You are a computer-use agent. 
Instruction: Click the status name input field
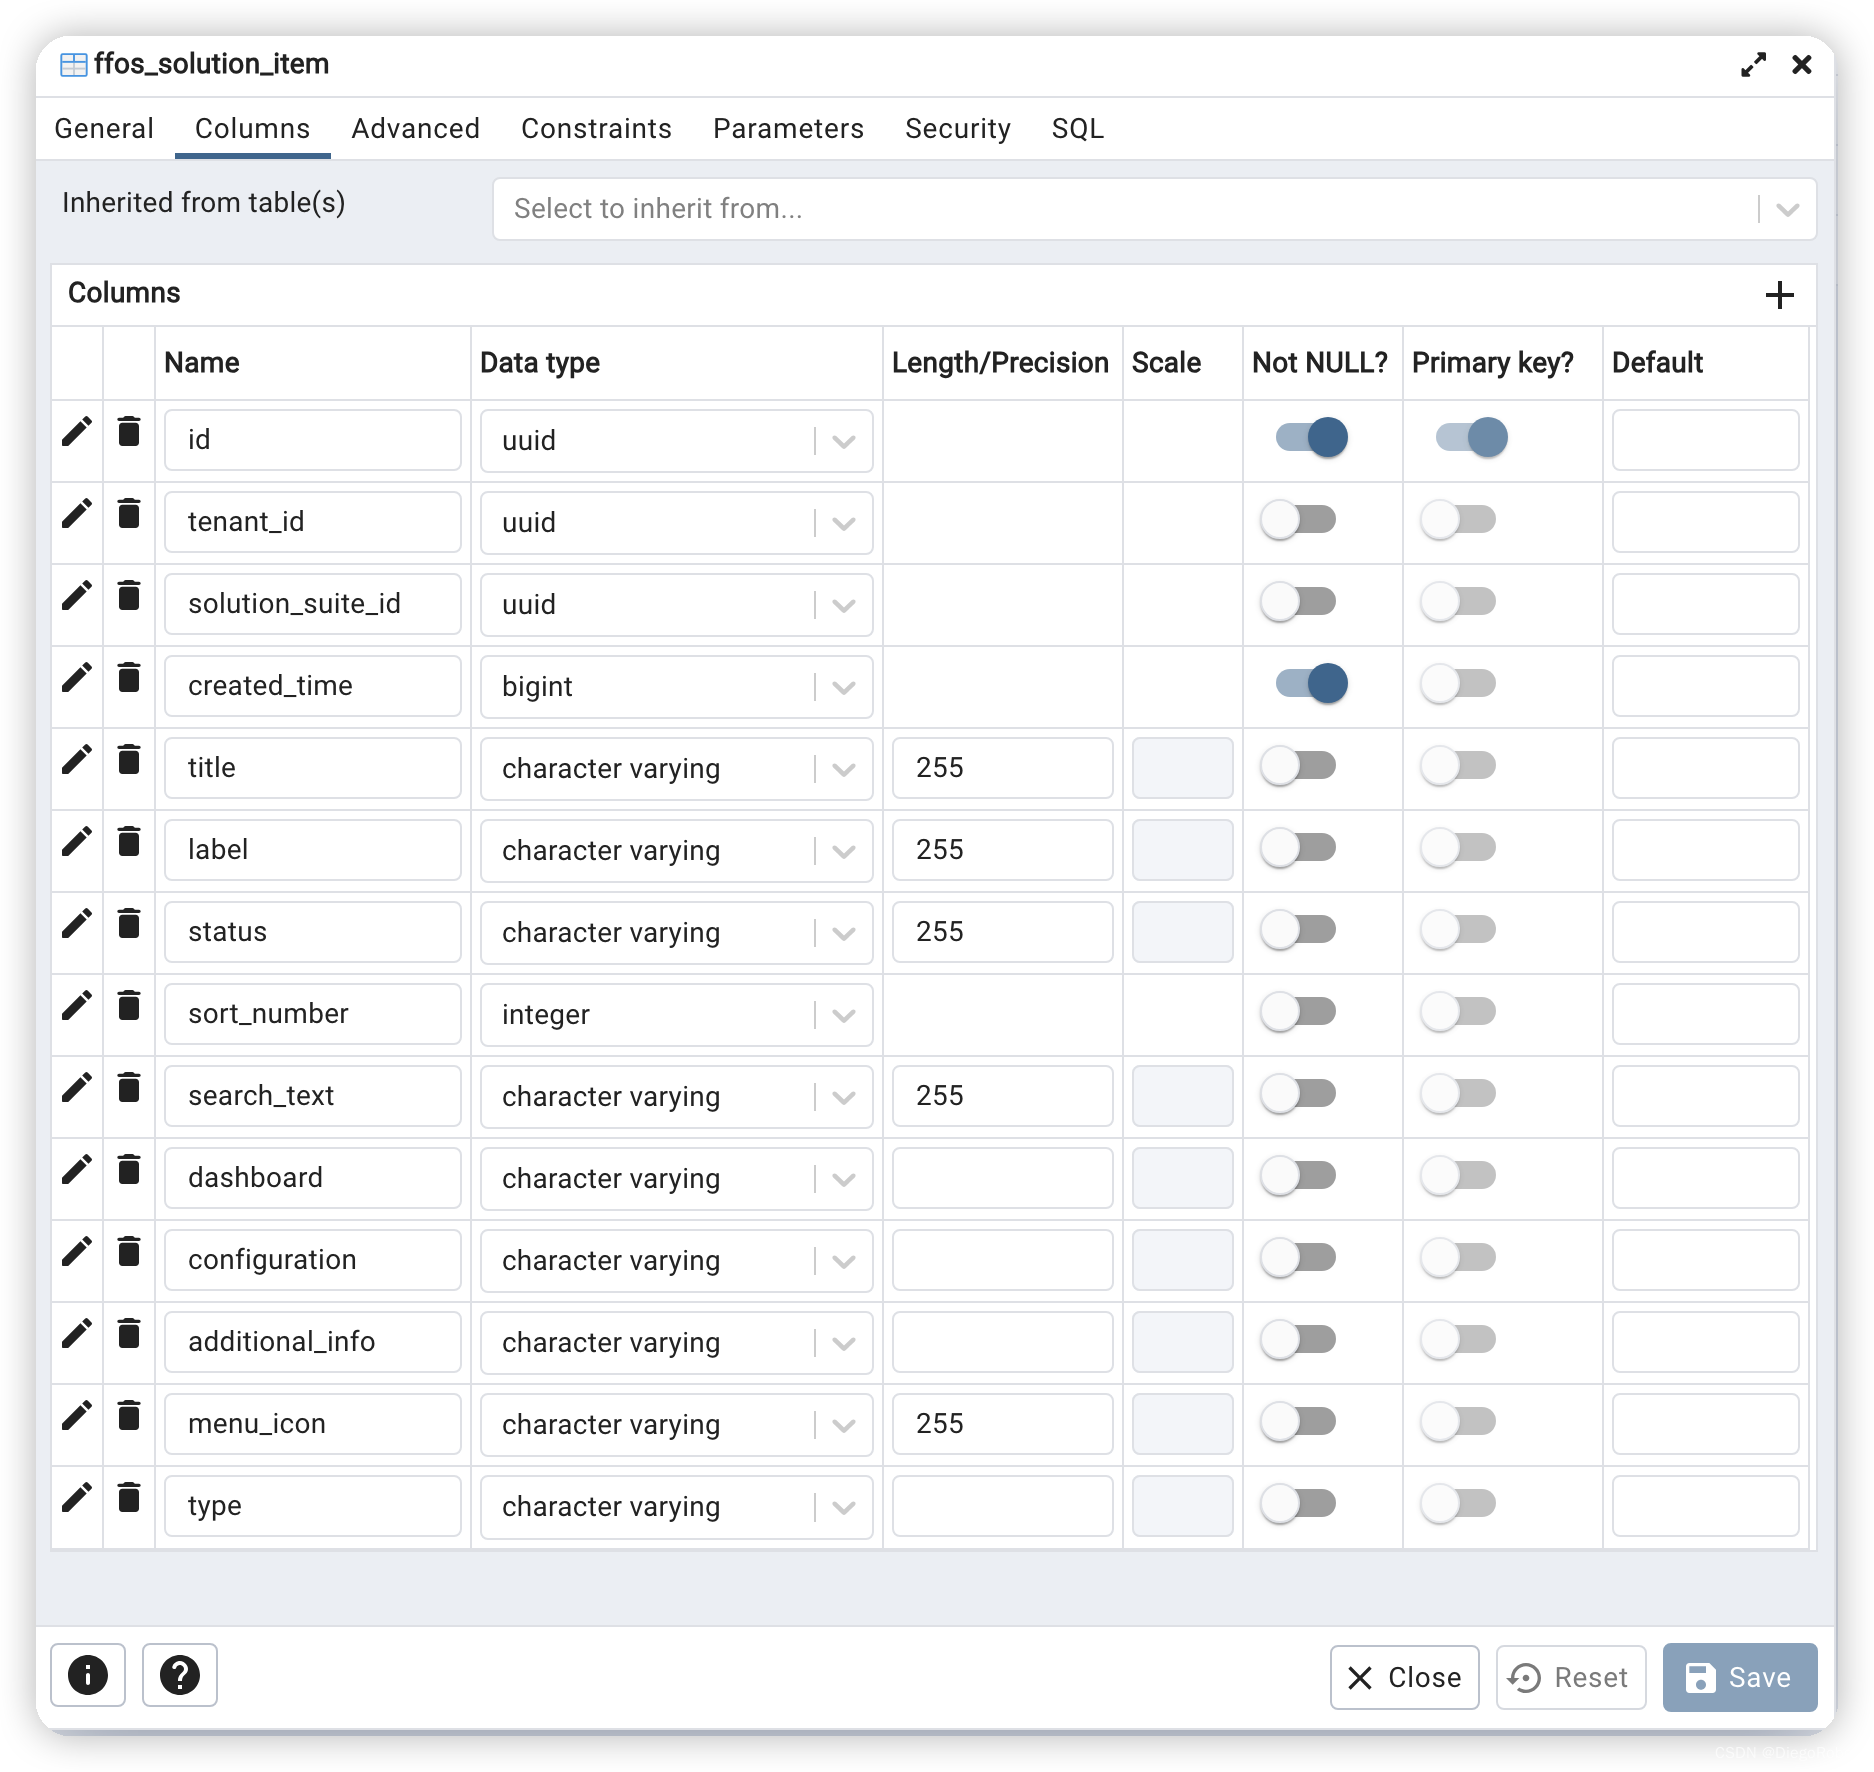[x=313, y=932]
